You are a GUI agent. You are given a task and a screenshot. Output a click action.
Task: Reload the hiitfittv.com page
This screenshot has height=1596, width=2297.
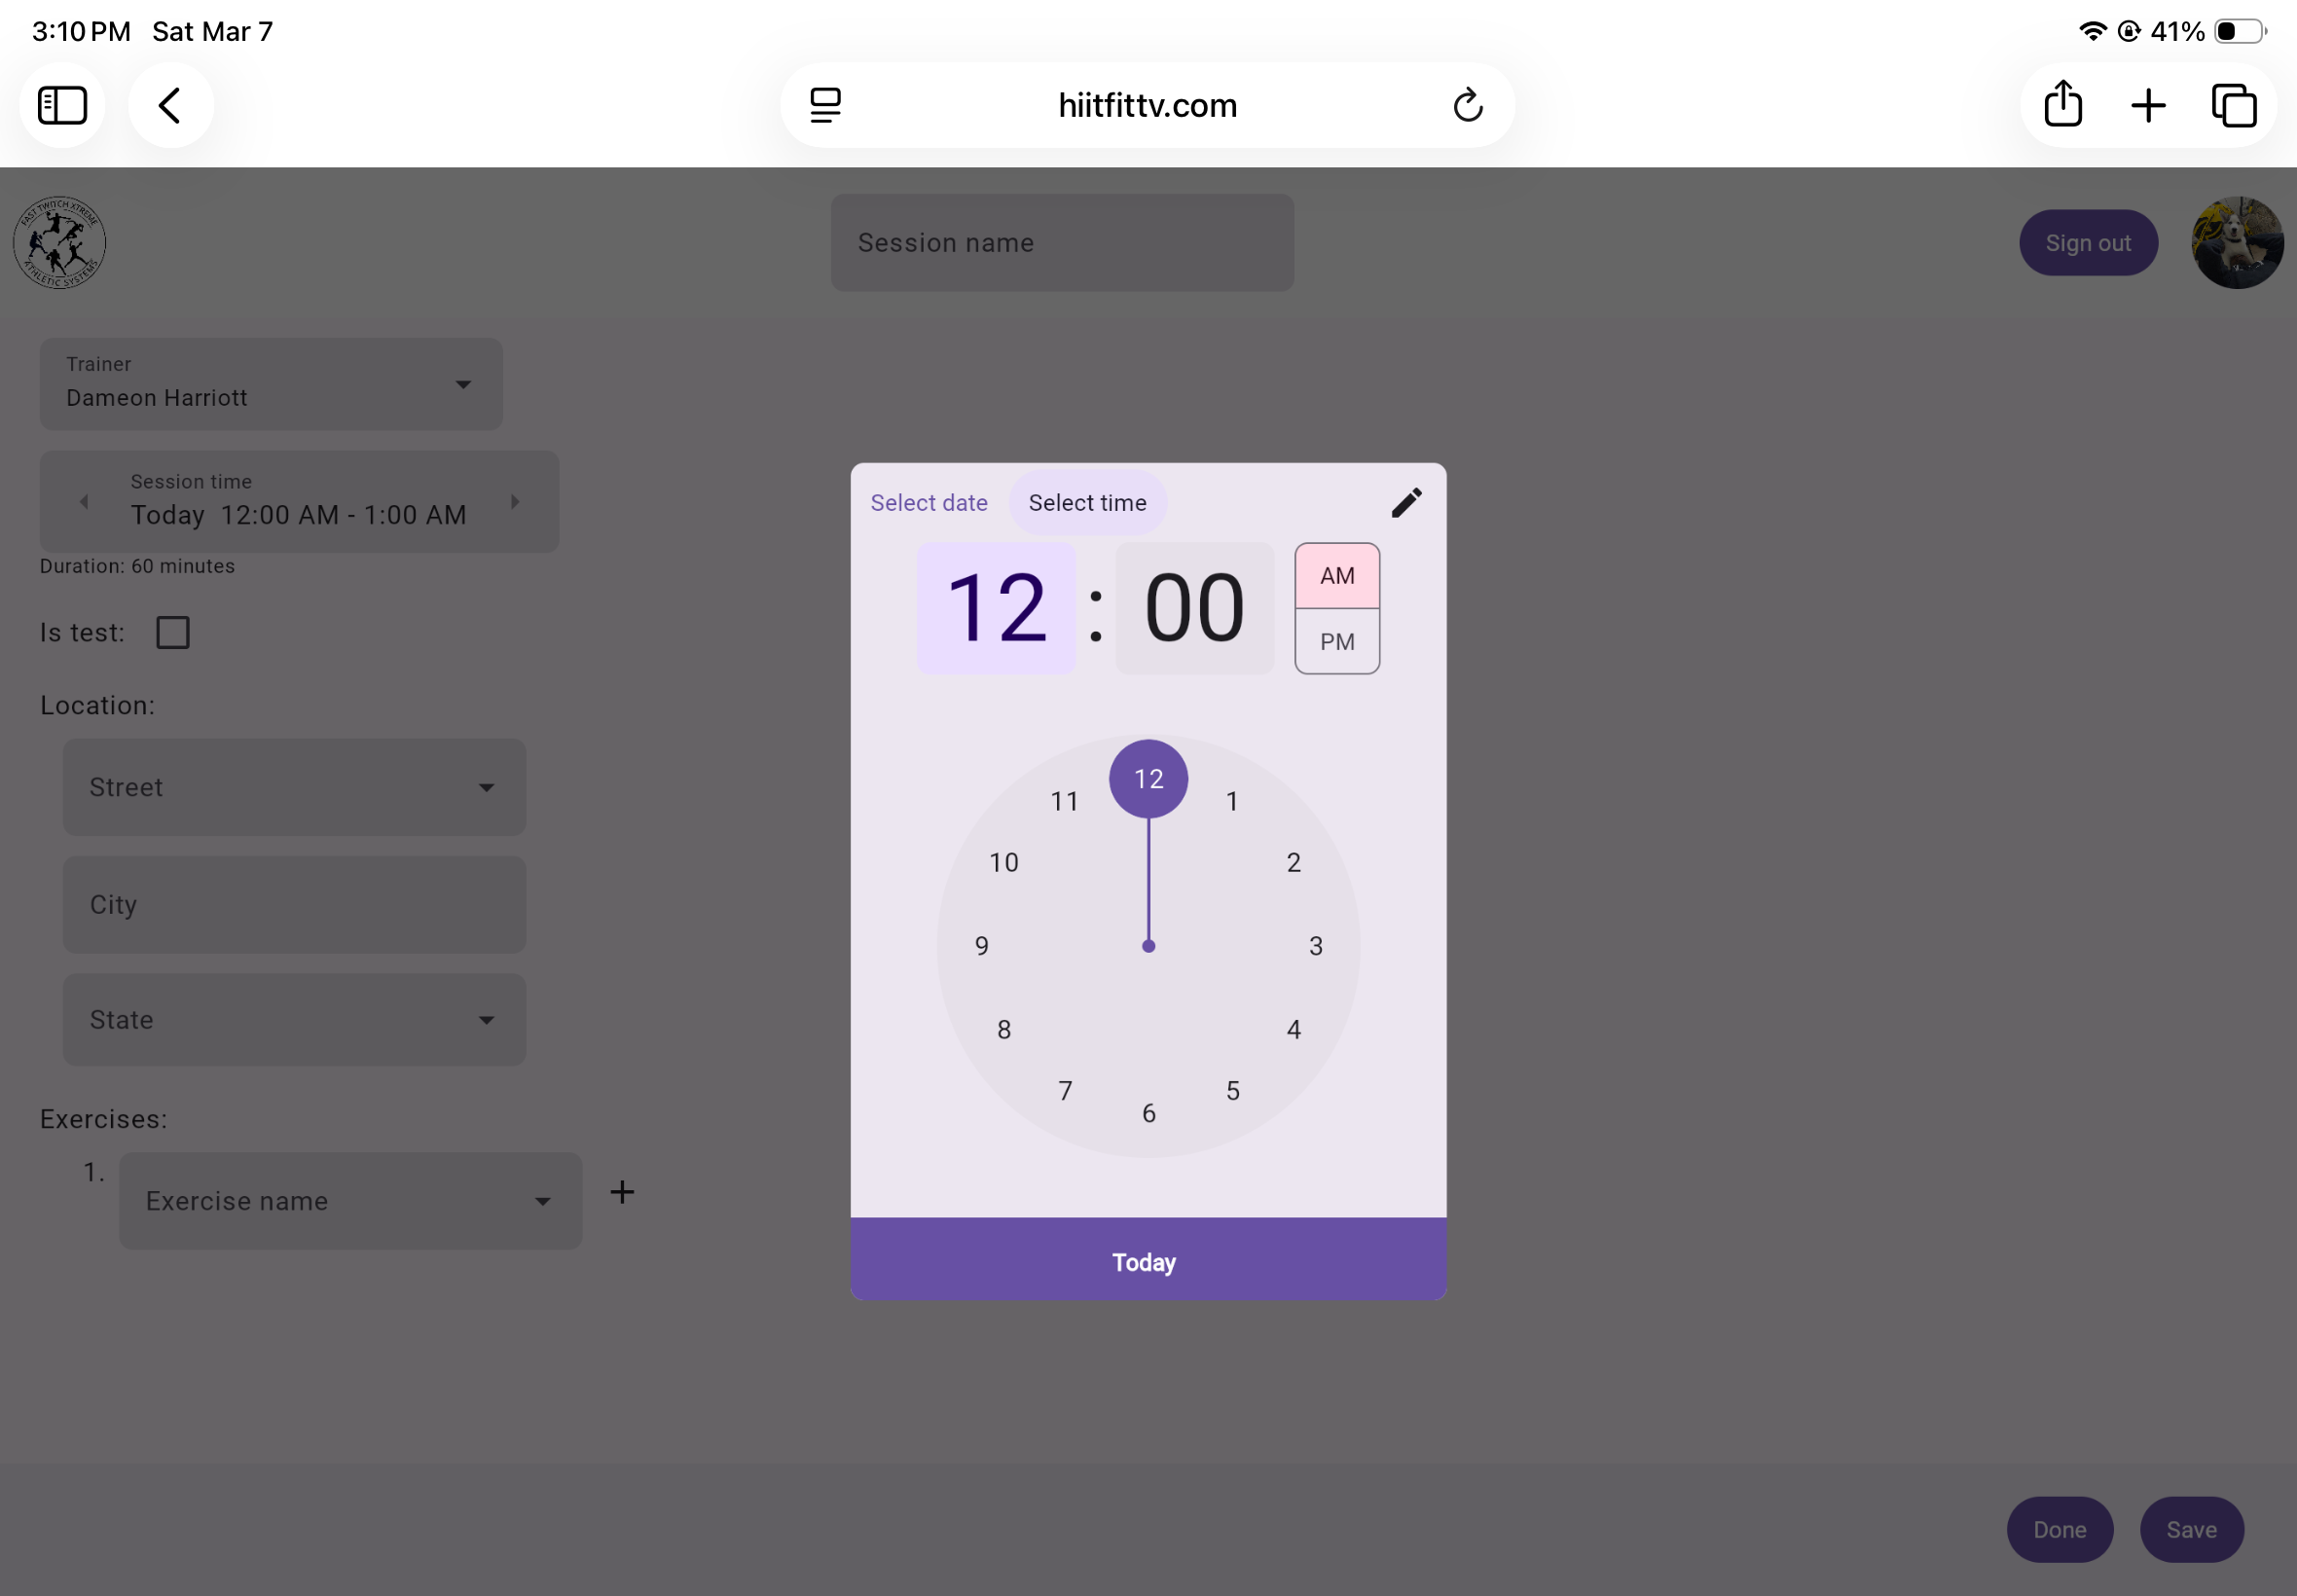tap(1467, 105)
